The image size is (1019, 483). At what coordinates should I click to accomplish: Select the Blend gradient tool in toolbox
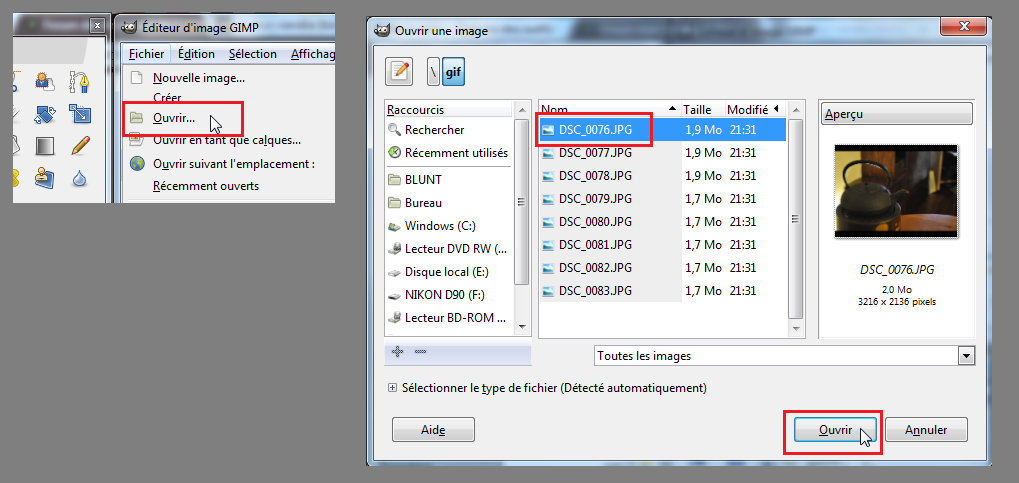[45, 146]
